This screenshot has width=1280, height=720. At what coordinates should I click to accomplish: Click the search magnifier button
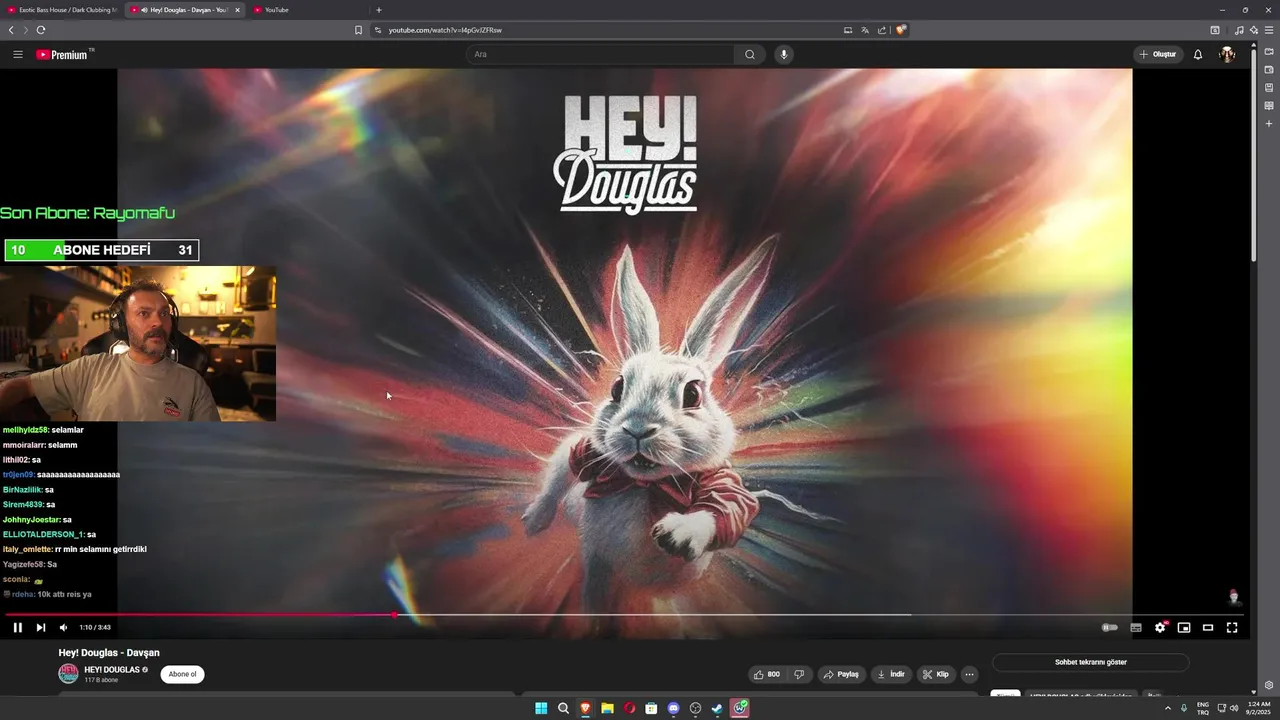pyautogui.click(x=750, y=54)
